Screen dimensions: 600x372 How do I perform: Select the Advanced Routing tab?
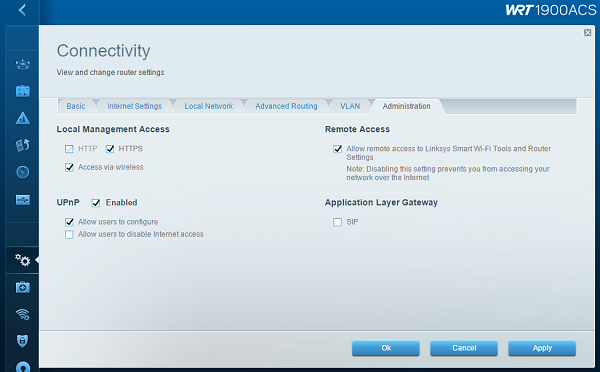coord(286,106)
